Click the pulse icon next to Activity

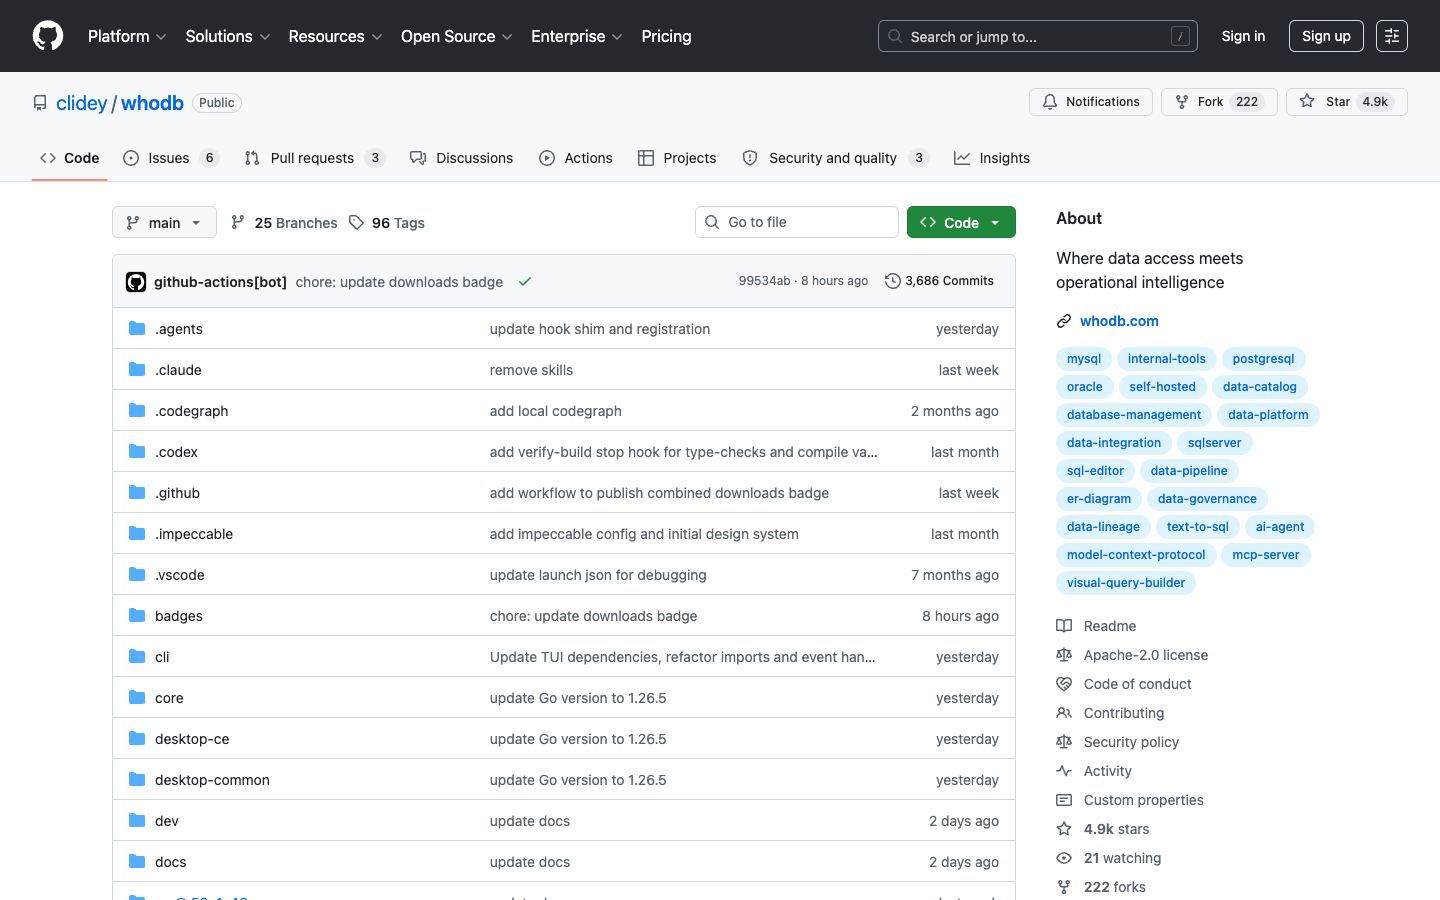tap(1064, 771)
